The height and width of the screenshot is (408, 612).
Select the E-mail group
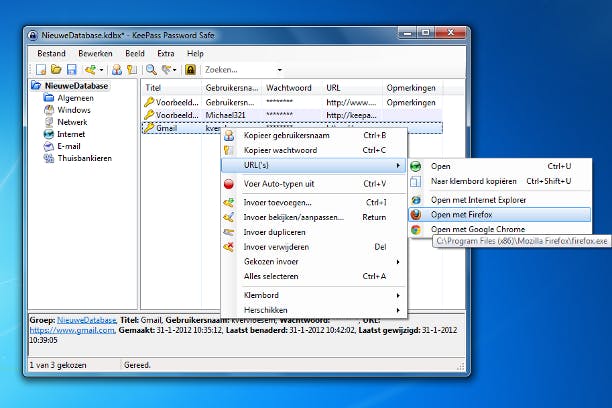click(69, 146)
